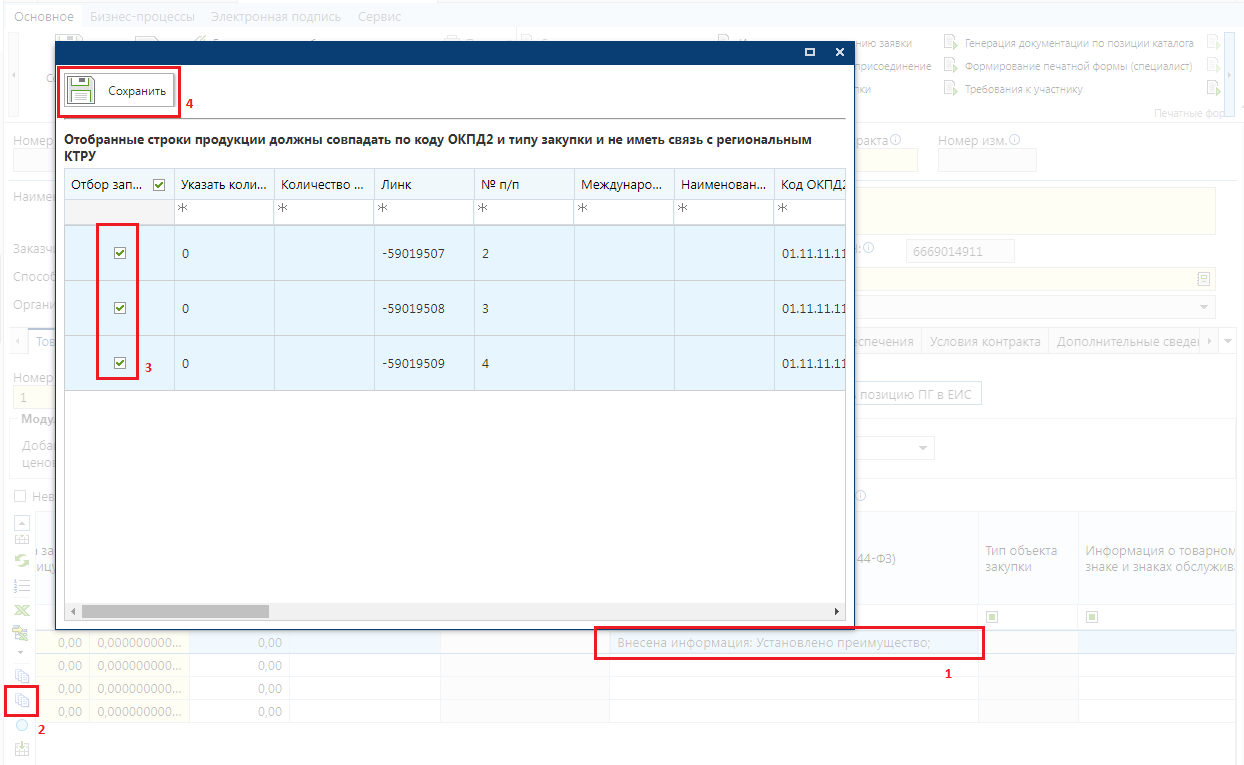Image resolution: width=1244 pixels, height=765 pixels.
Task: Click the dialog horizontal scrollbar thumb
Action: tap(175, 611)
